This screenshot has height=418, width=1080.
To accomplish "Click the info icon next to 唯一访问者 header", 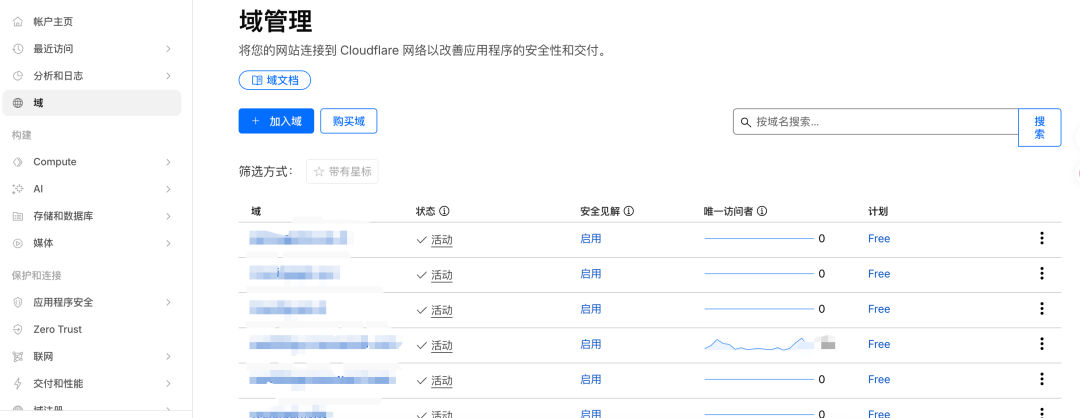I will pos(762,211).
